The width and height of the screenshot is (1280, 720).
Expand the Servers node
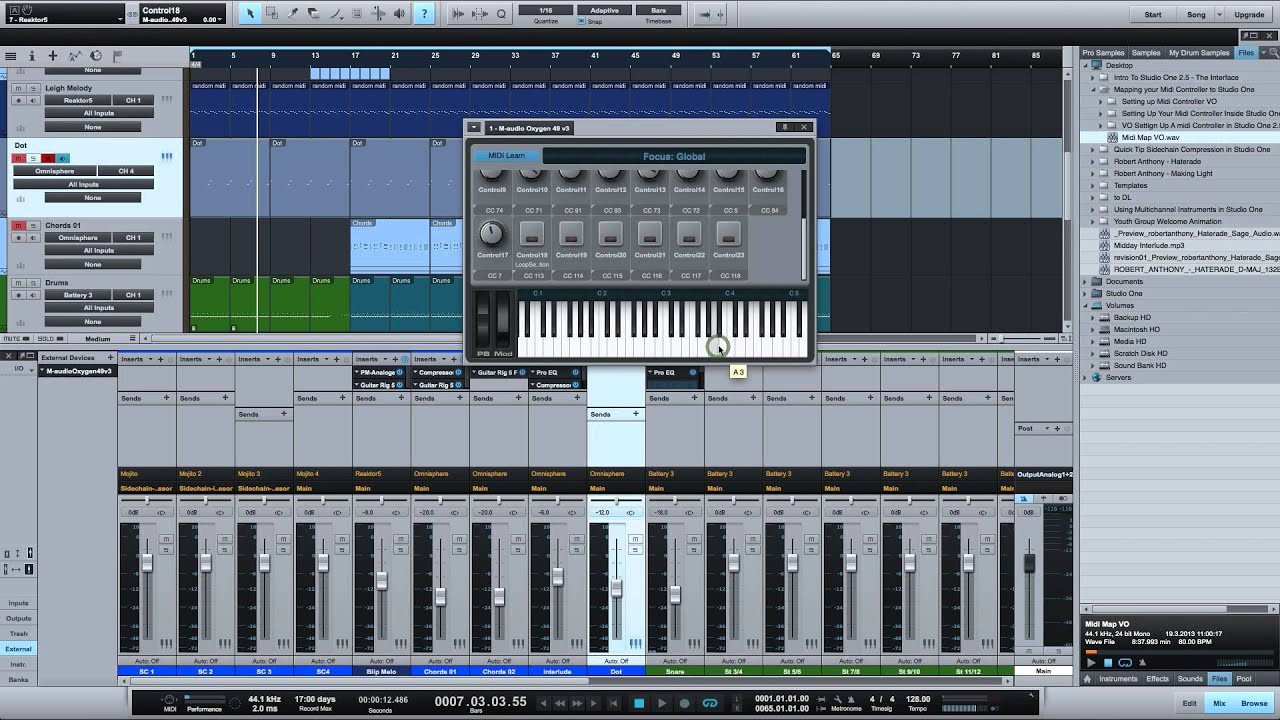point(1086,377)
